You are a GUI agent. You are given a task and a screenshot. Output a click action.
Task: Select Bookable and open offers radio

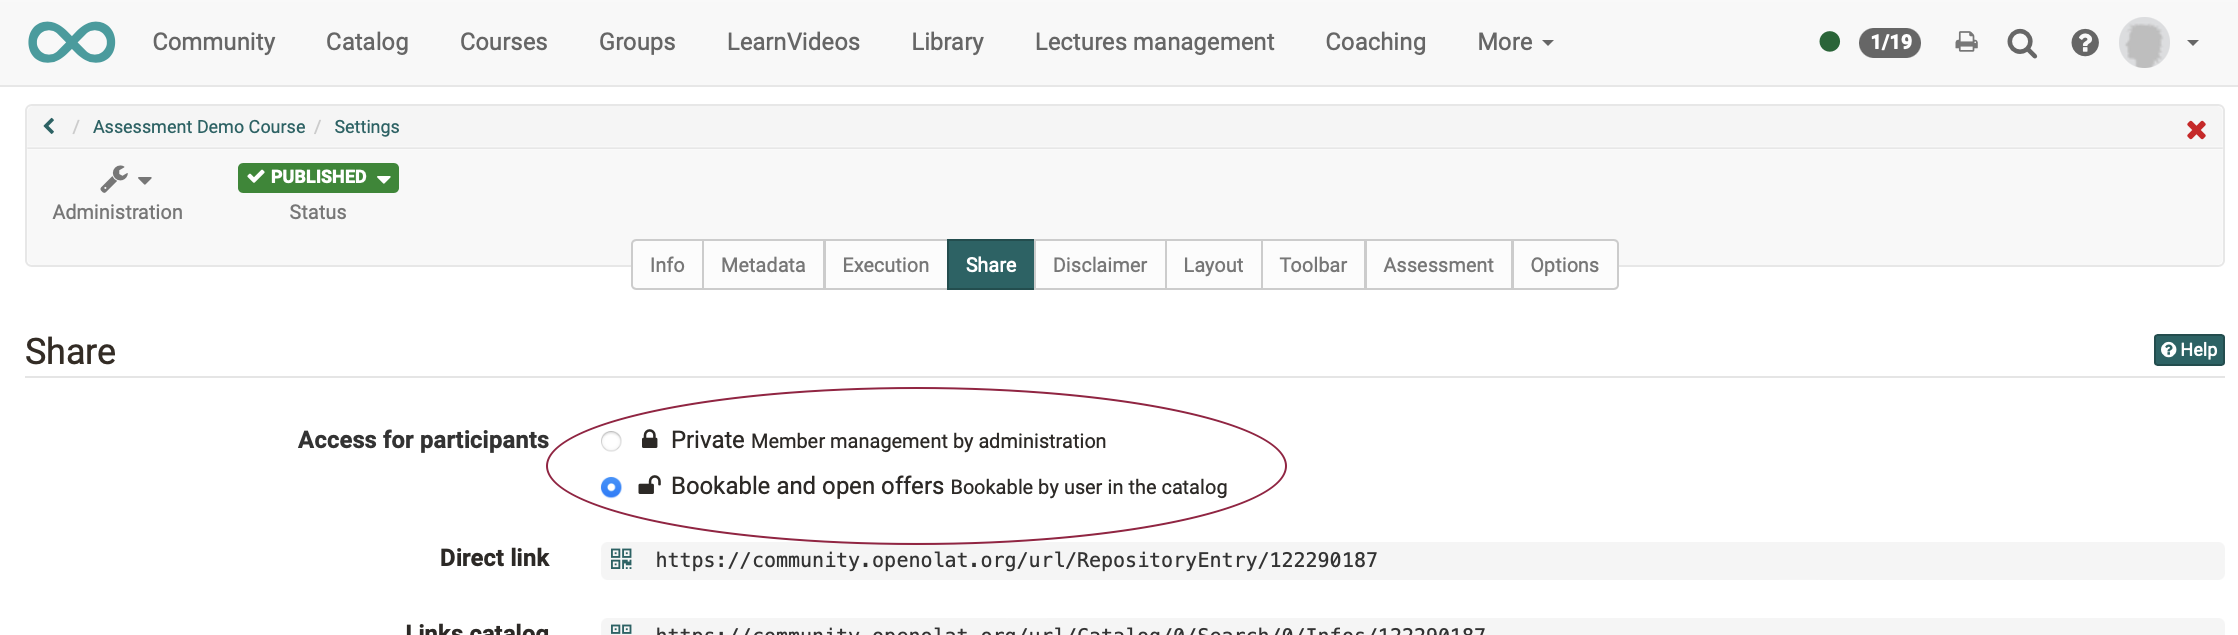click(x=611, y=487)
